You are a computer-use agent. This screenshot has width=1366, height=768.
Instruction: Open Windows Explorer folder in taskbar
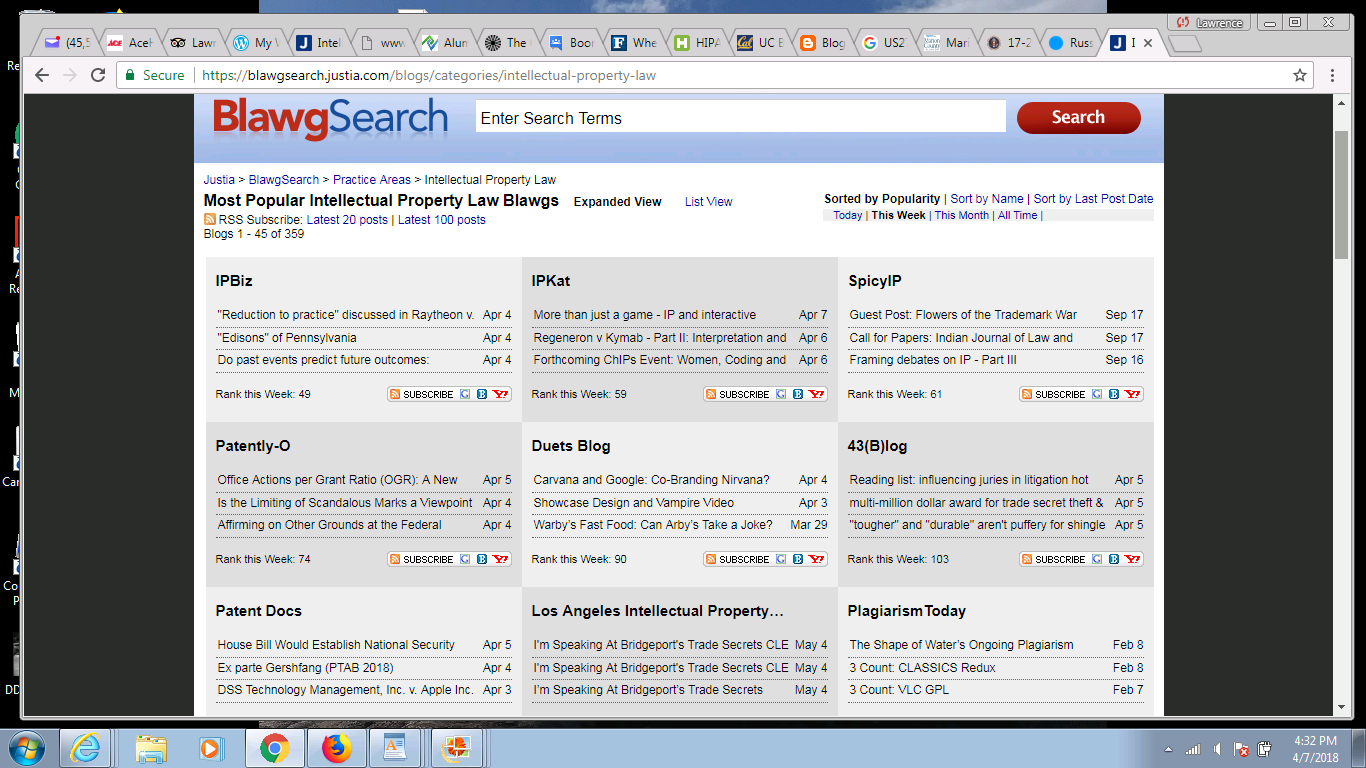click(x=151, y=748)
